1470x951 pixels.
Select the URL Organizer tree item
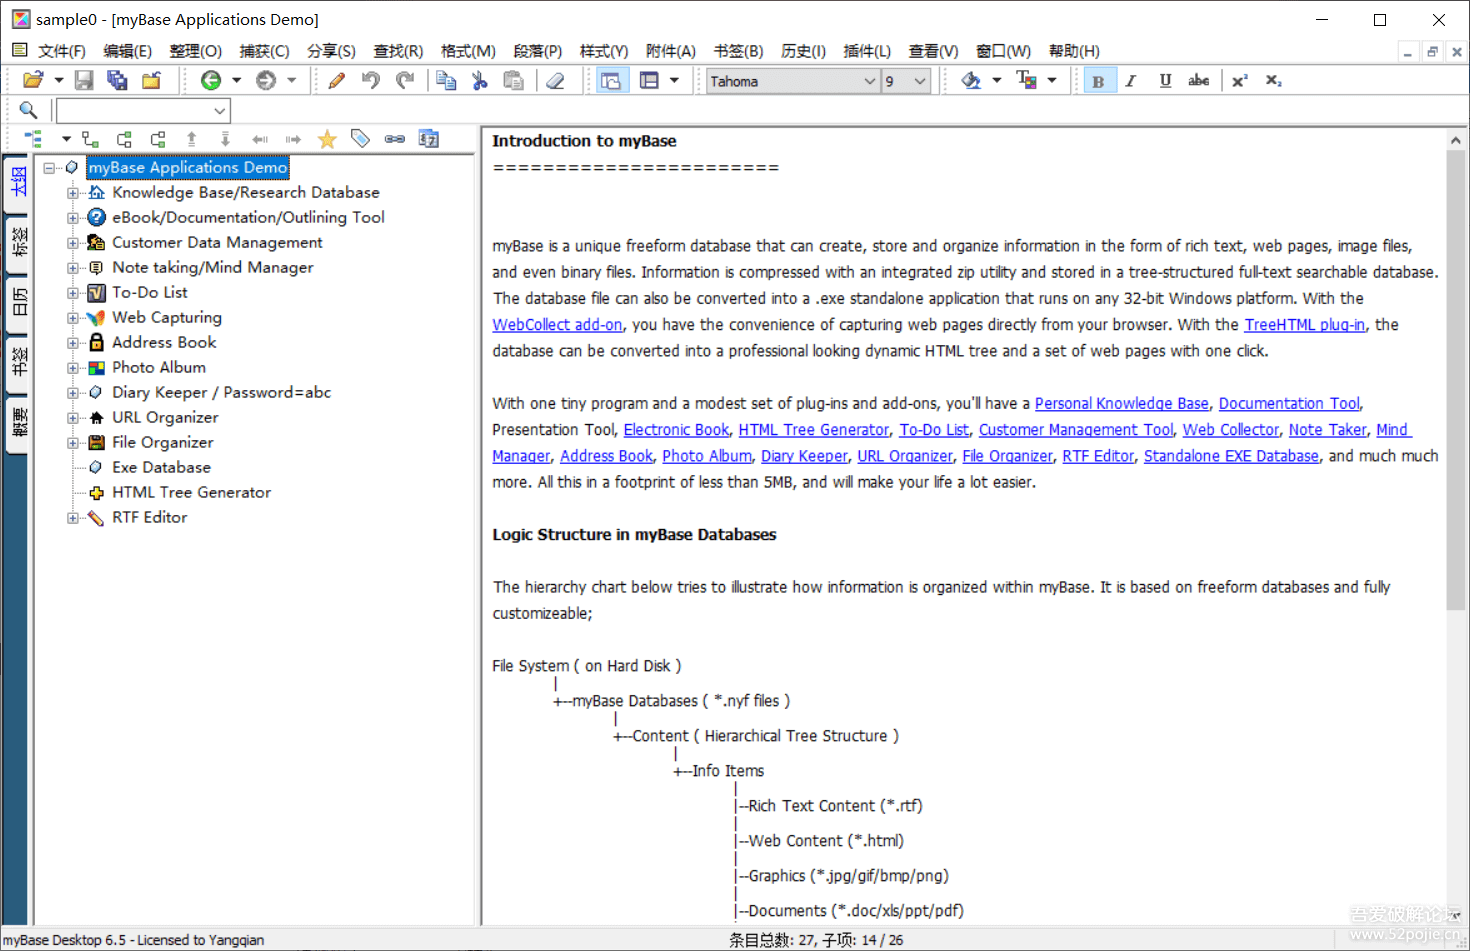(x=165, y=418)
